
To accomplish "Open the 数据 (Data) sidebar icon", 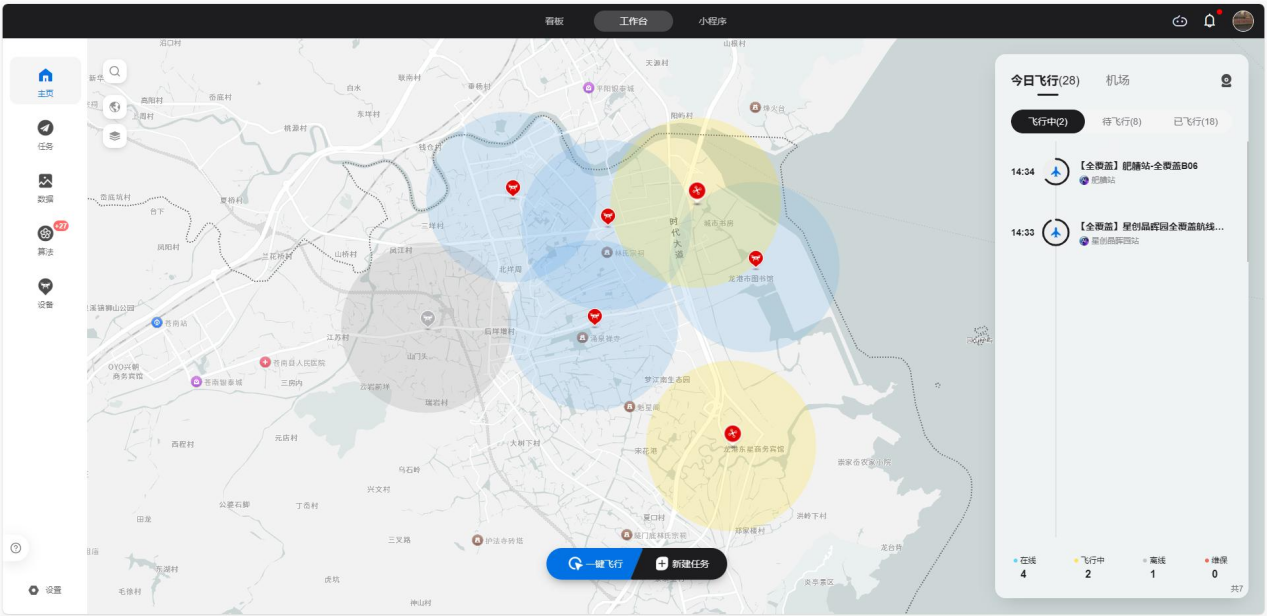I will (45, 186).
